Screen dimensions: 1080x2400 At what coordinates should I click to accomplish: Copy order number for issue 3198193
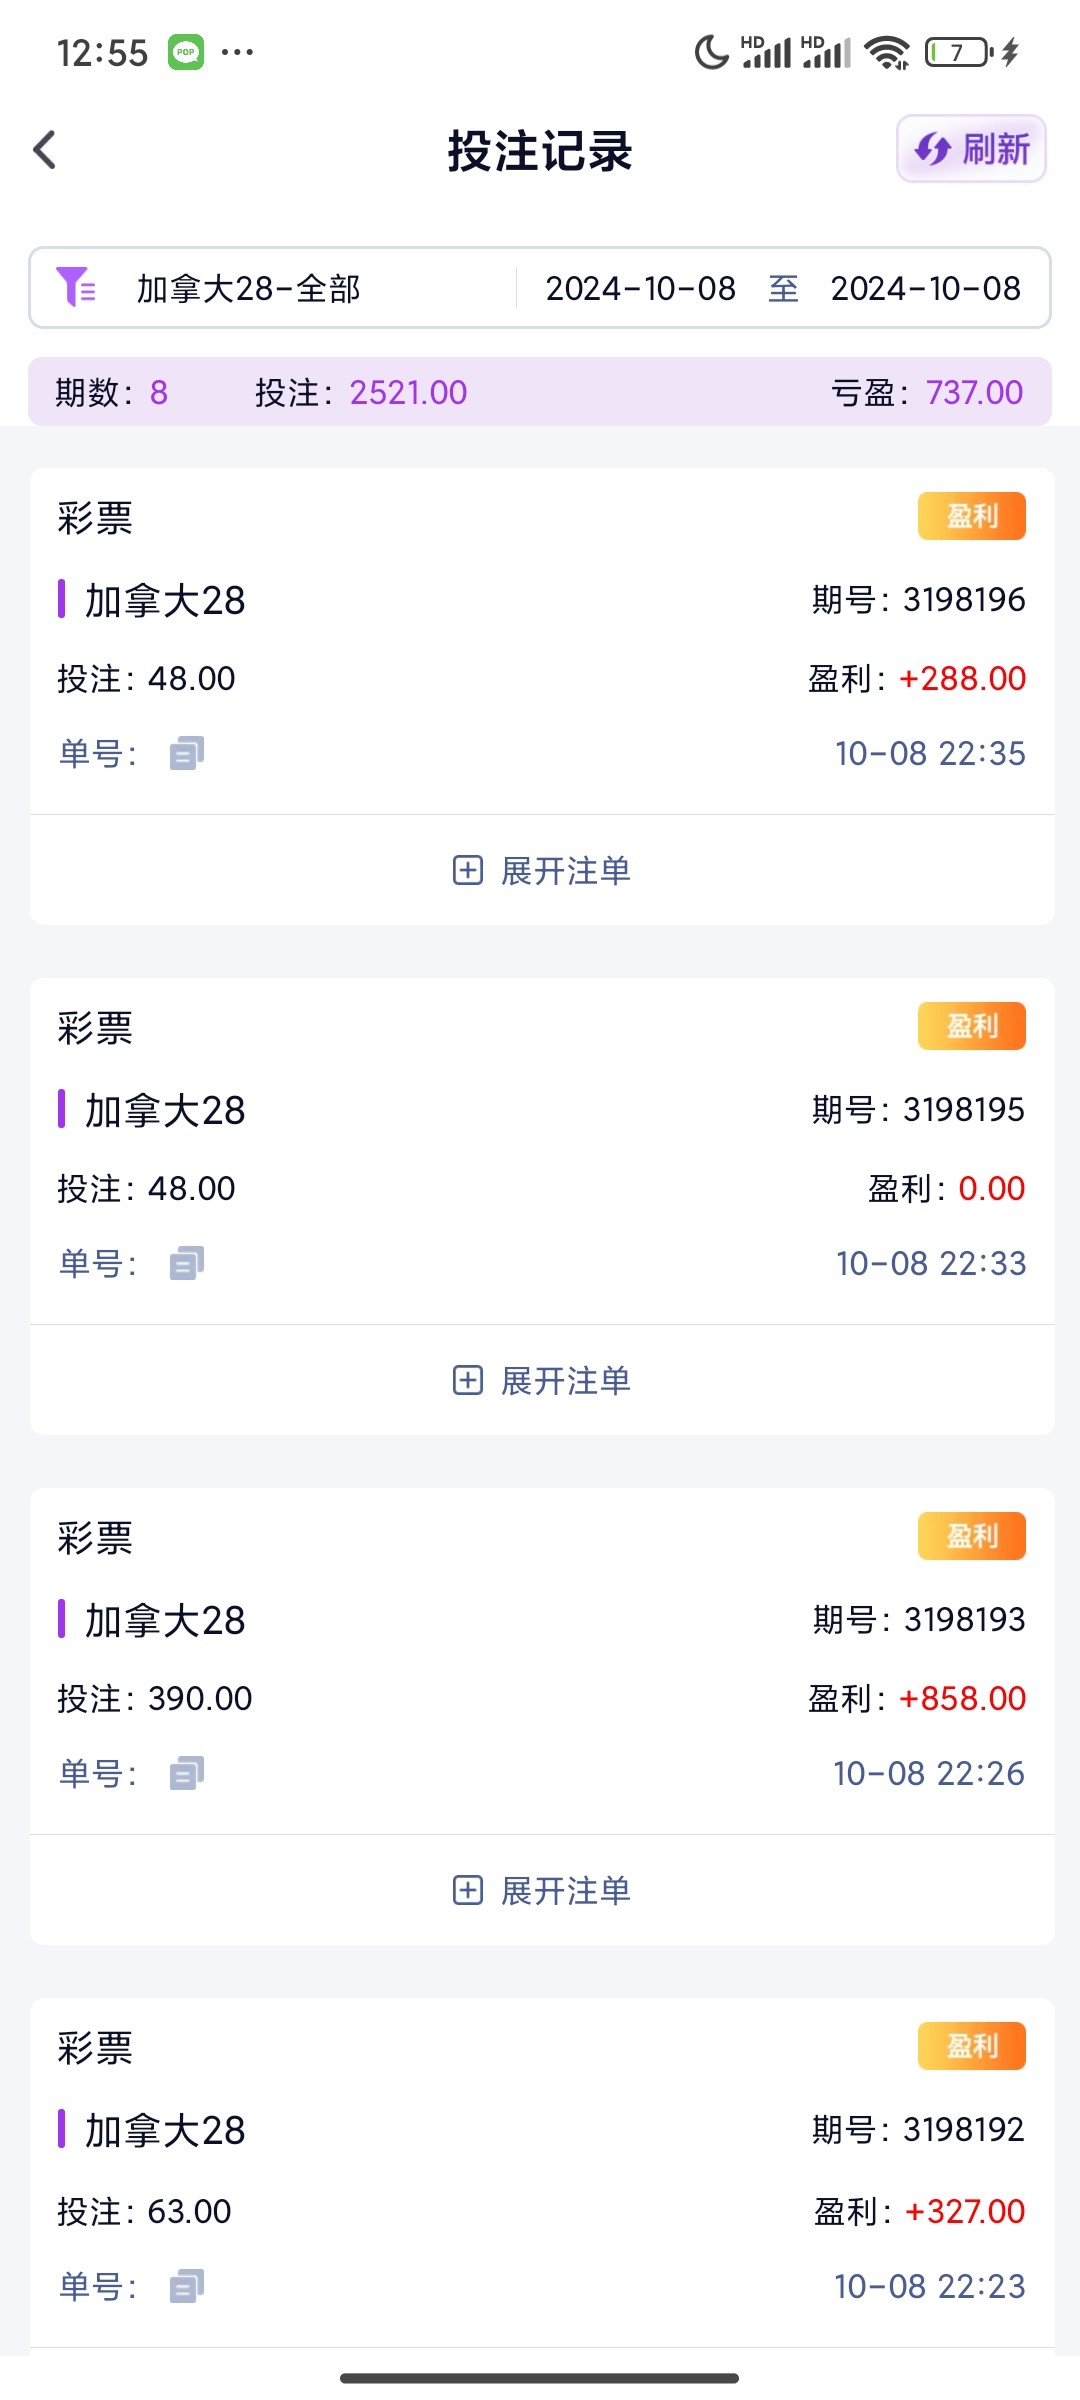coord(187,1773)
